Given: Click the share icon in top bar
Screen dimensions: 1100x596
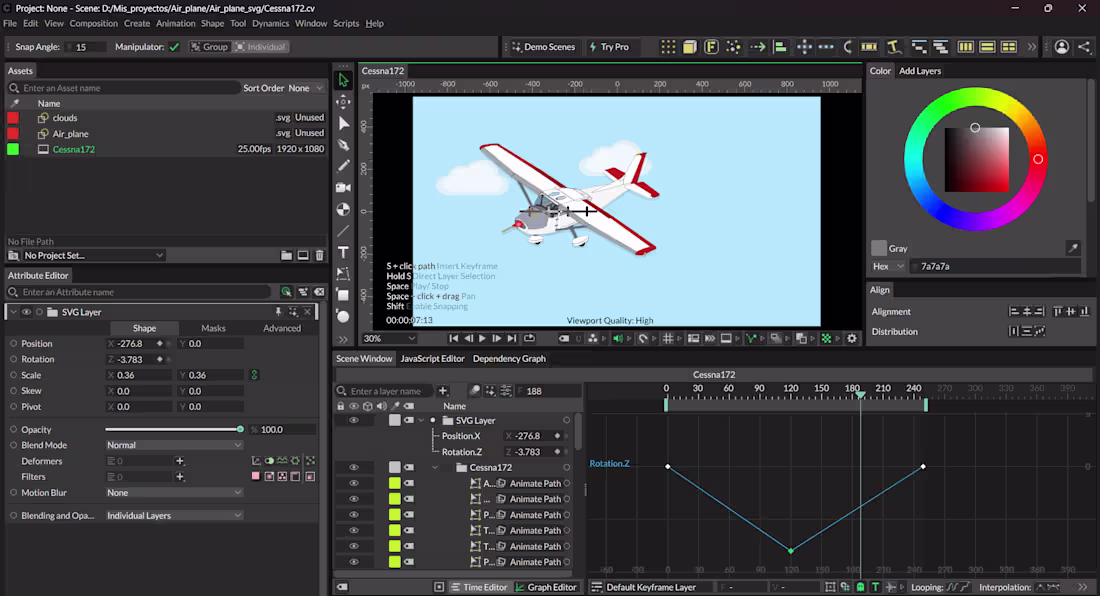Looking at the screenshot, I should (1084, 47).
